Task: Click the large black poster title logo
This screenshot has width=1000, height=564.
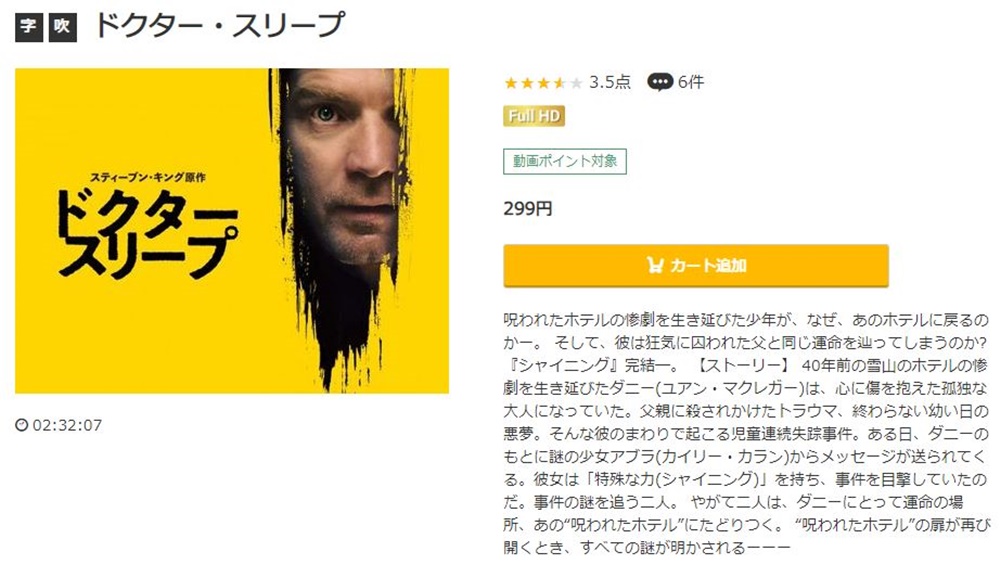Action: pyautogui.click(x=147, y=234)
